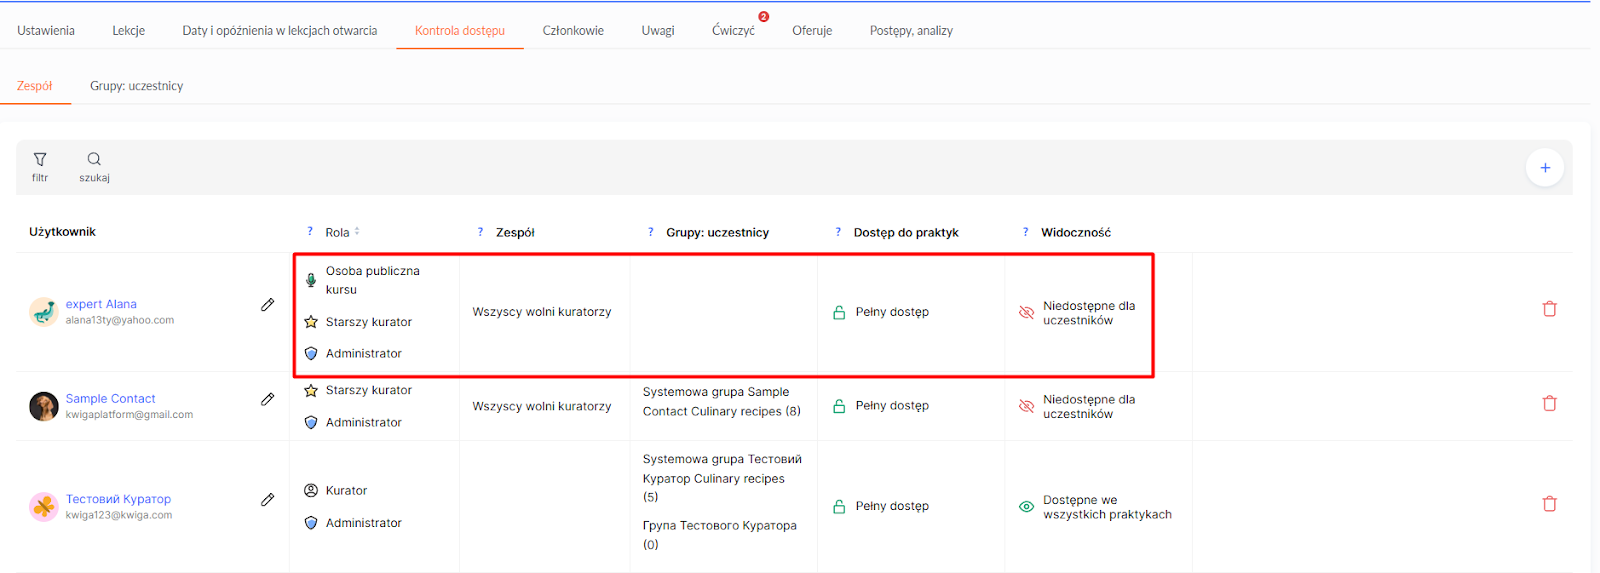Open the Ustawienia tab
1600x573 pixels.
(x=46, y=30)
